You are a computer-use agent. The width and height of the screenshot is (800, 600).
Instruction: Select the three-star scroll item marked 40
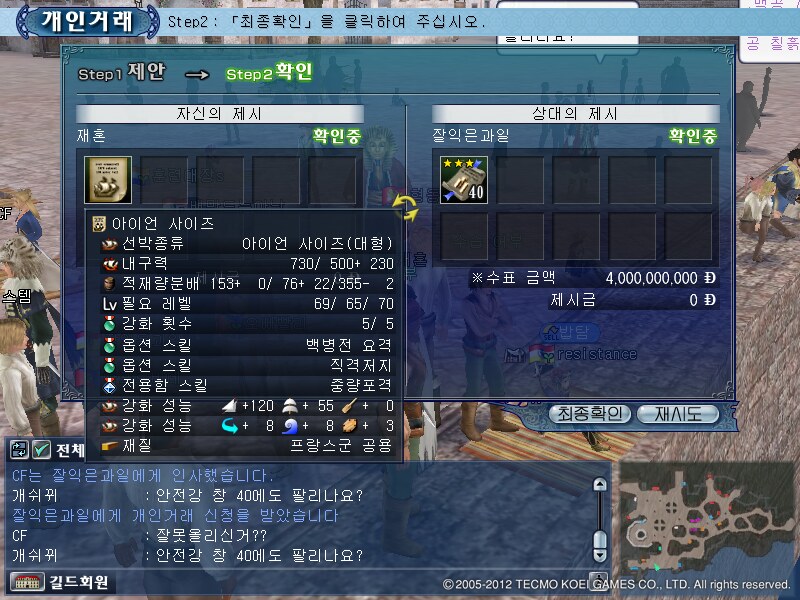[x=464, y=180]
